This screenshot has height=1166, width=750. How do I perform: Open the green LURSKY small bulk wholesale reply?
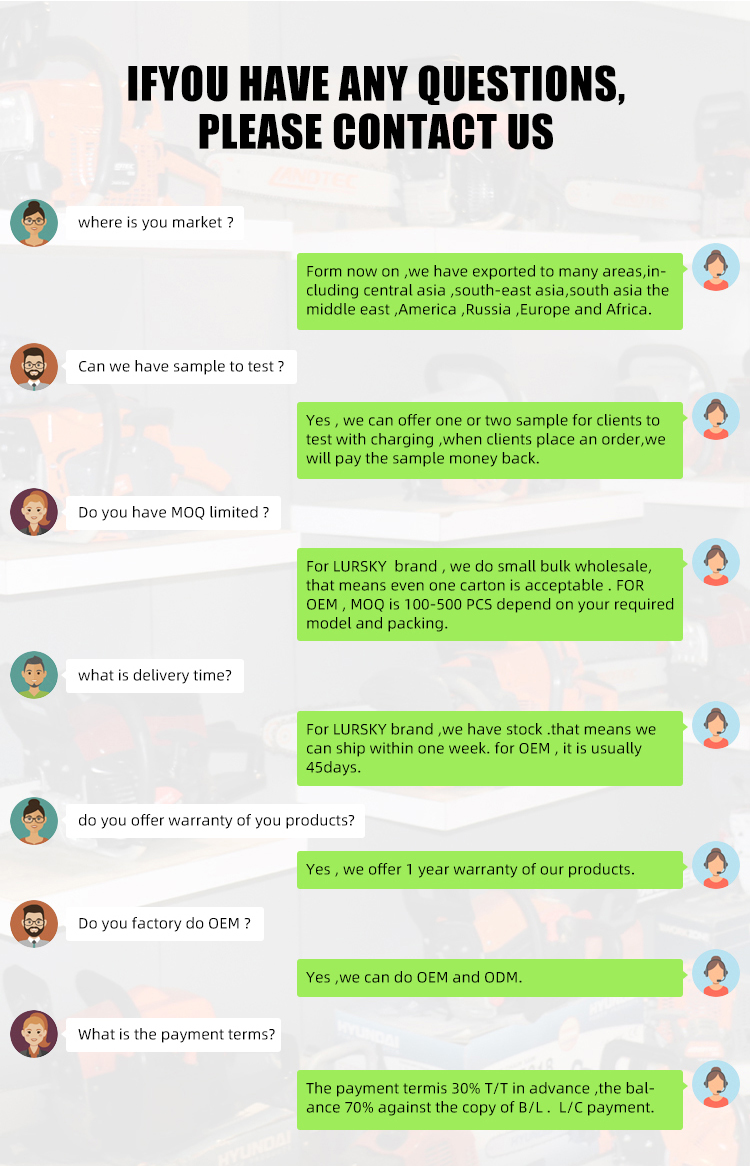click(490, 594)
